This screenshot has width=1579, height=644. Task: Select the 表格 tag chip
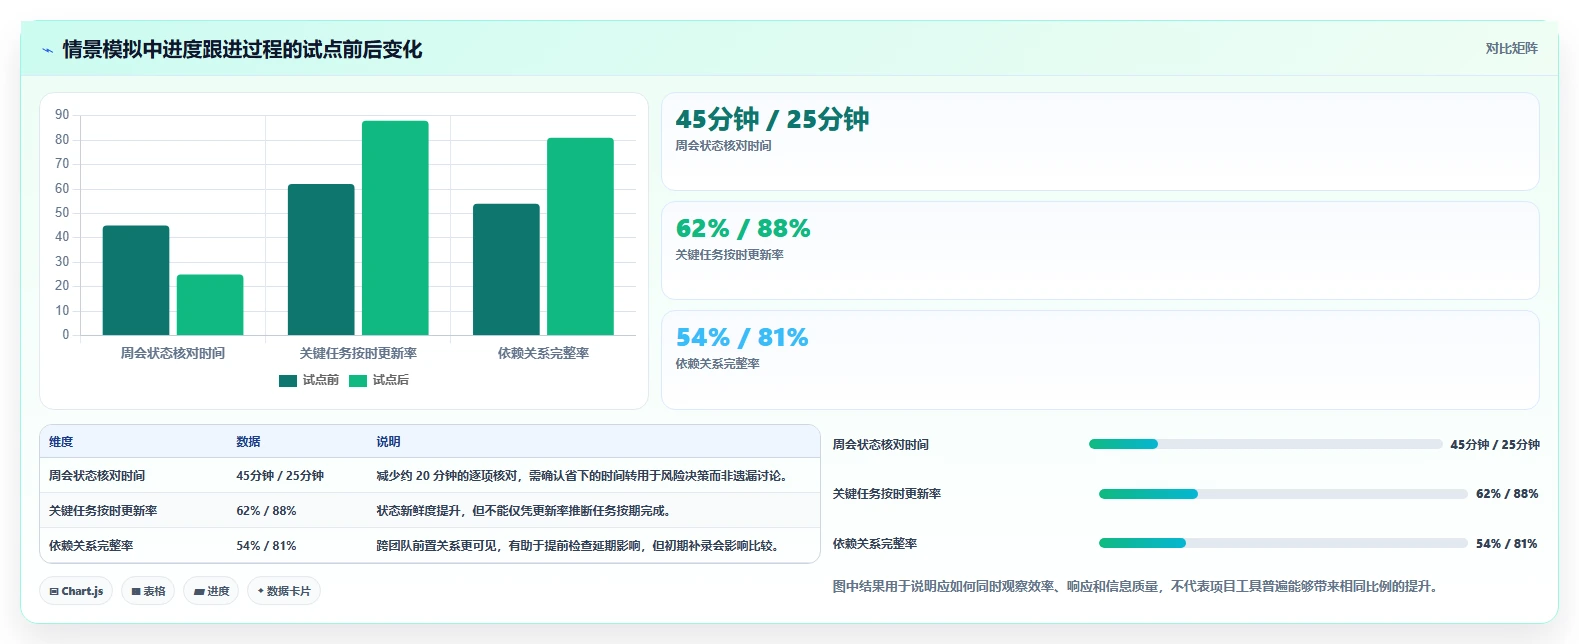(148, 591)
